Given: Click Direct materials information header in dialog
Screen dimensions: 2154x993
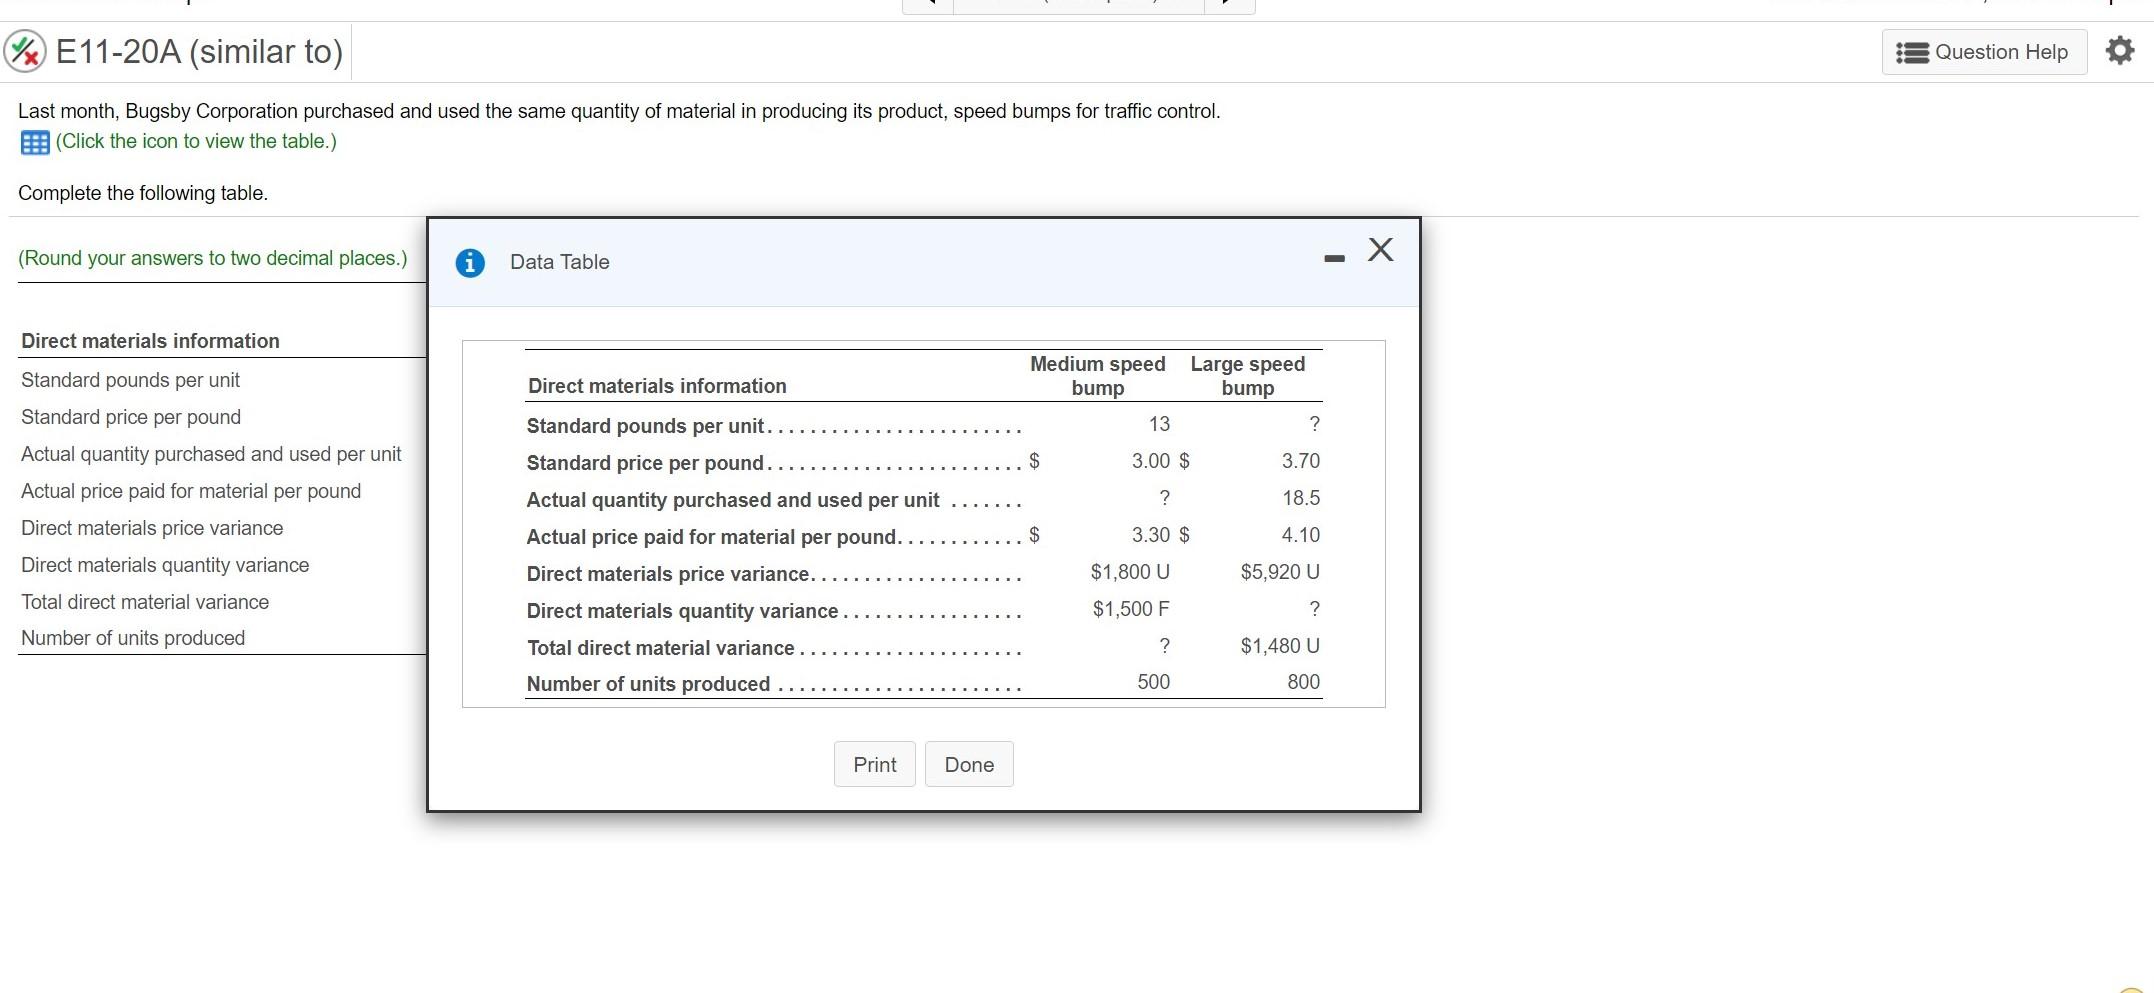Looking at the screenshot, I should pyautogui.click(x=657, y=386).
